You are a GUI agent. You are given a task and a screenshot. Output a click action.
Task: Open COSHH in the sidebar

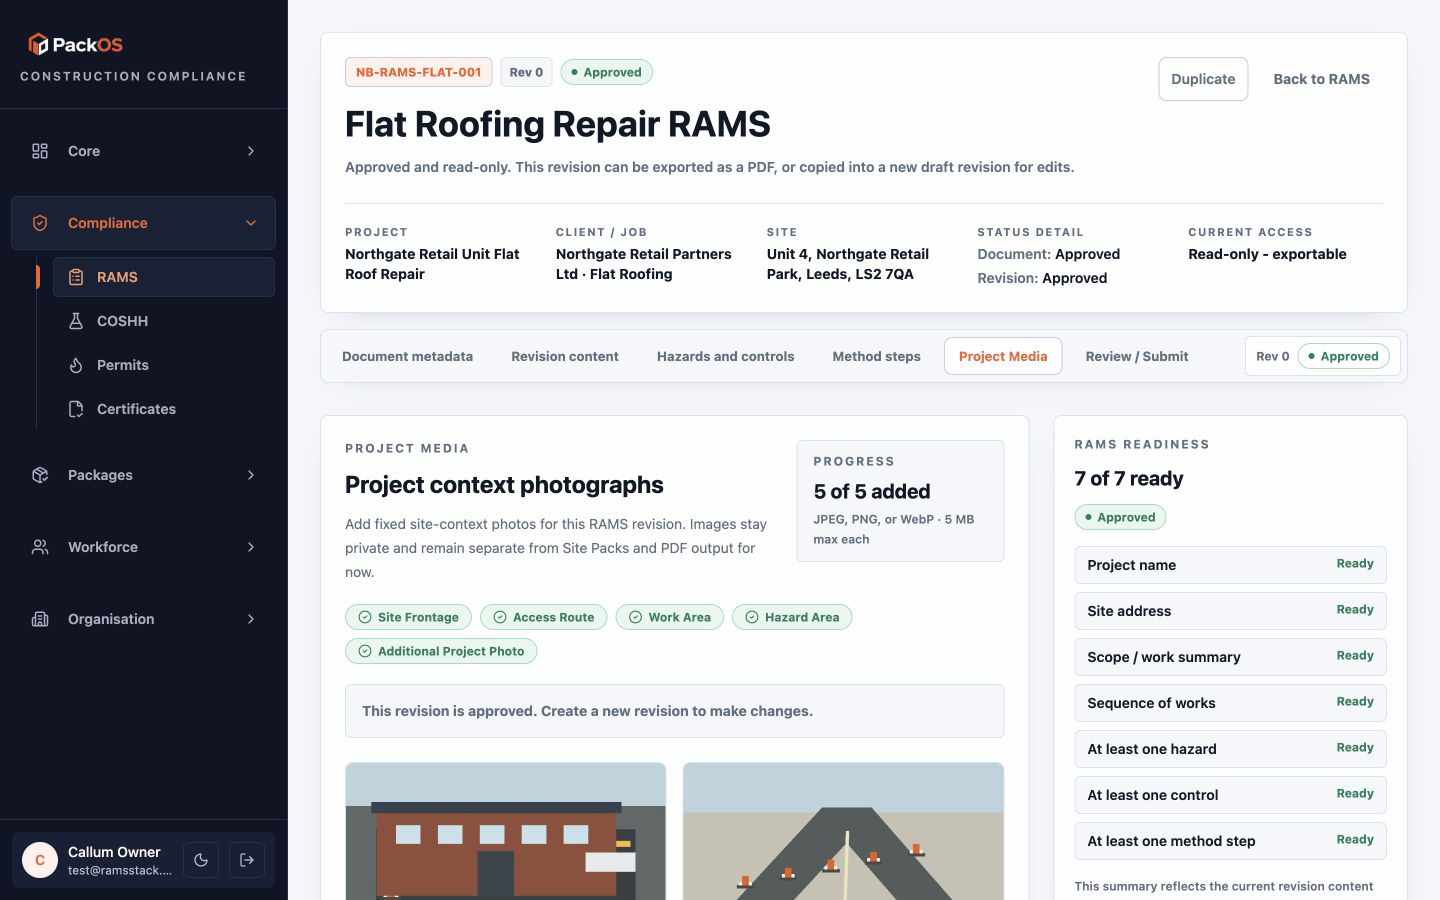pyautogui.click(x=164, y=321)
